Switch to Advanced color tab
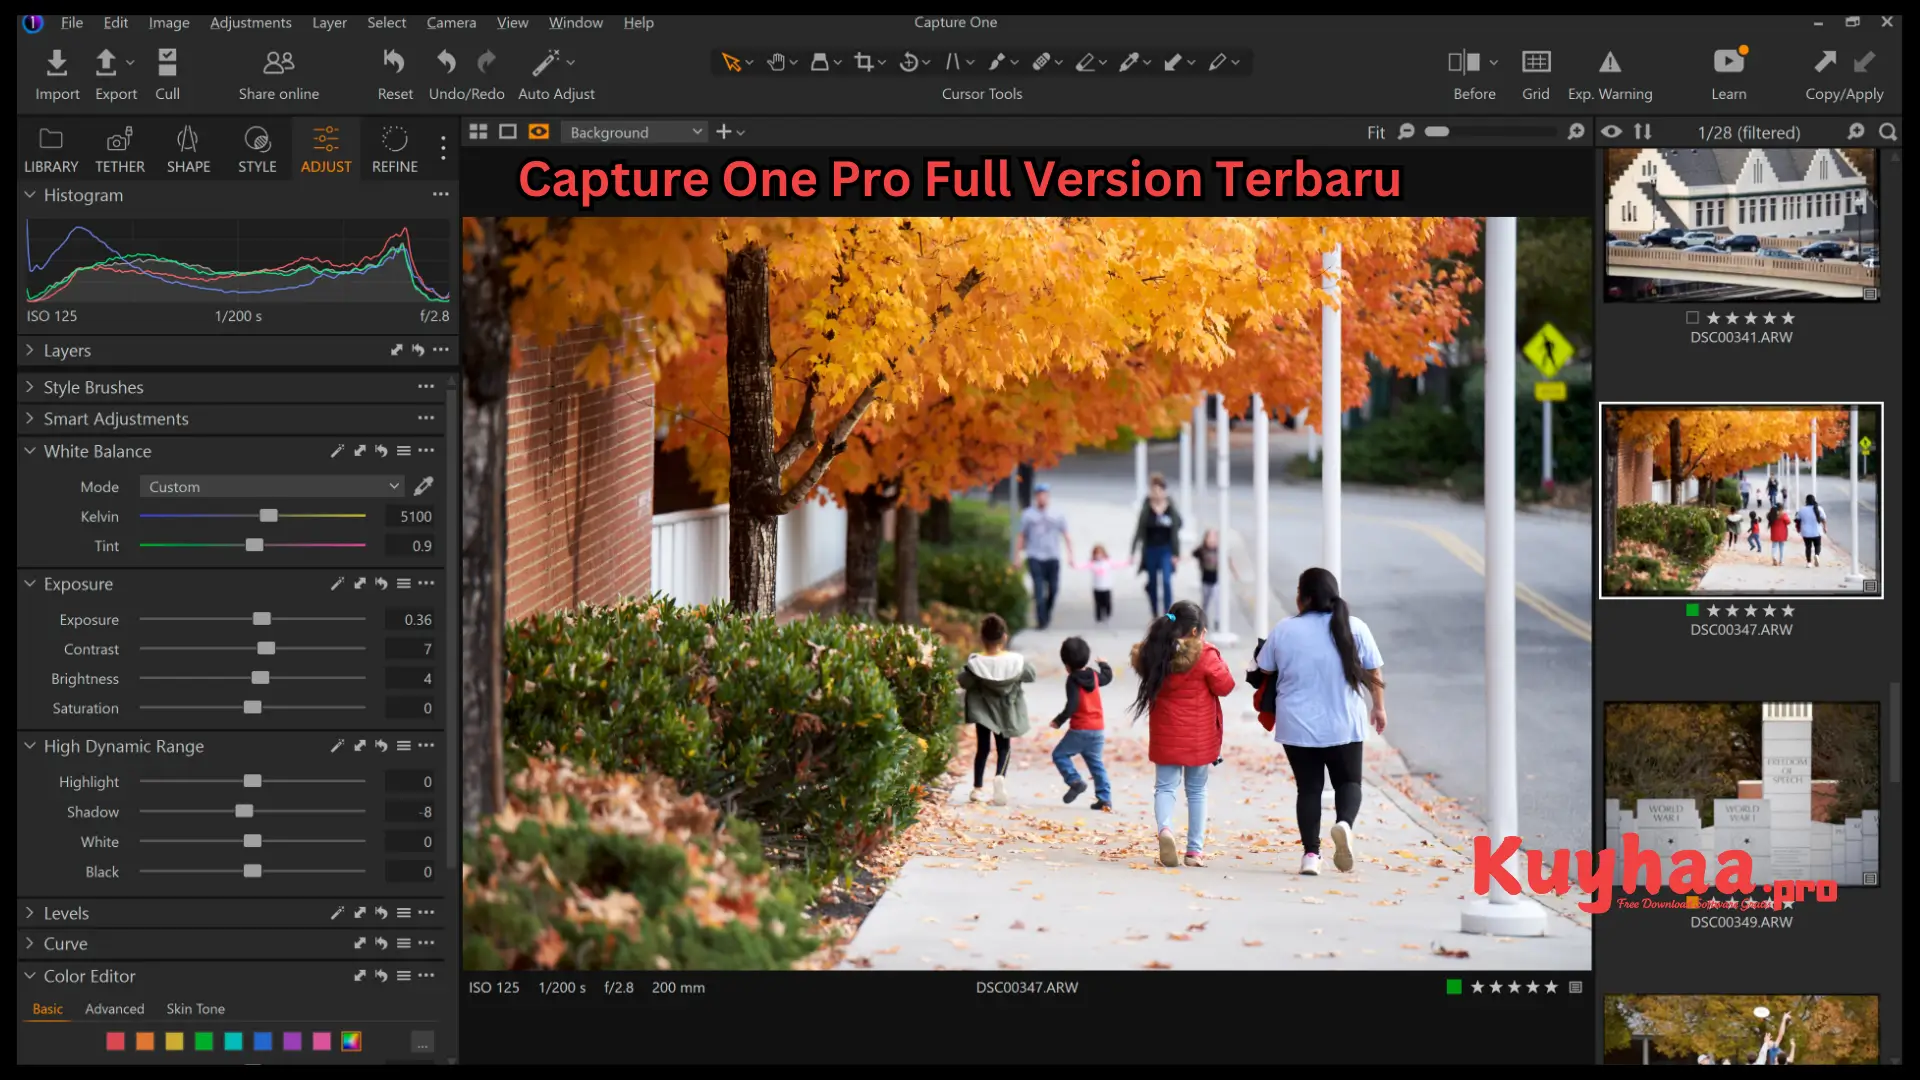1920x1080 pixels. pos(113,1009)
